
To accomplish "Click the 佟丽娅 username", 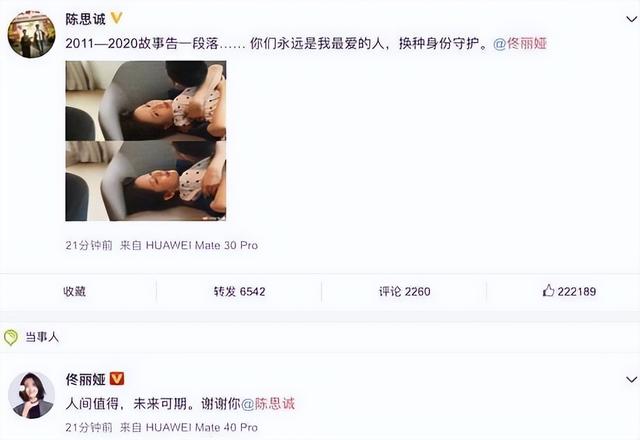I will coord(86,380).
